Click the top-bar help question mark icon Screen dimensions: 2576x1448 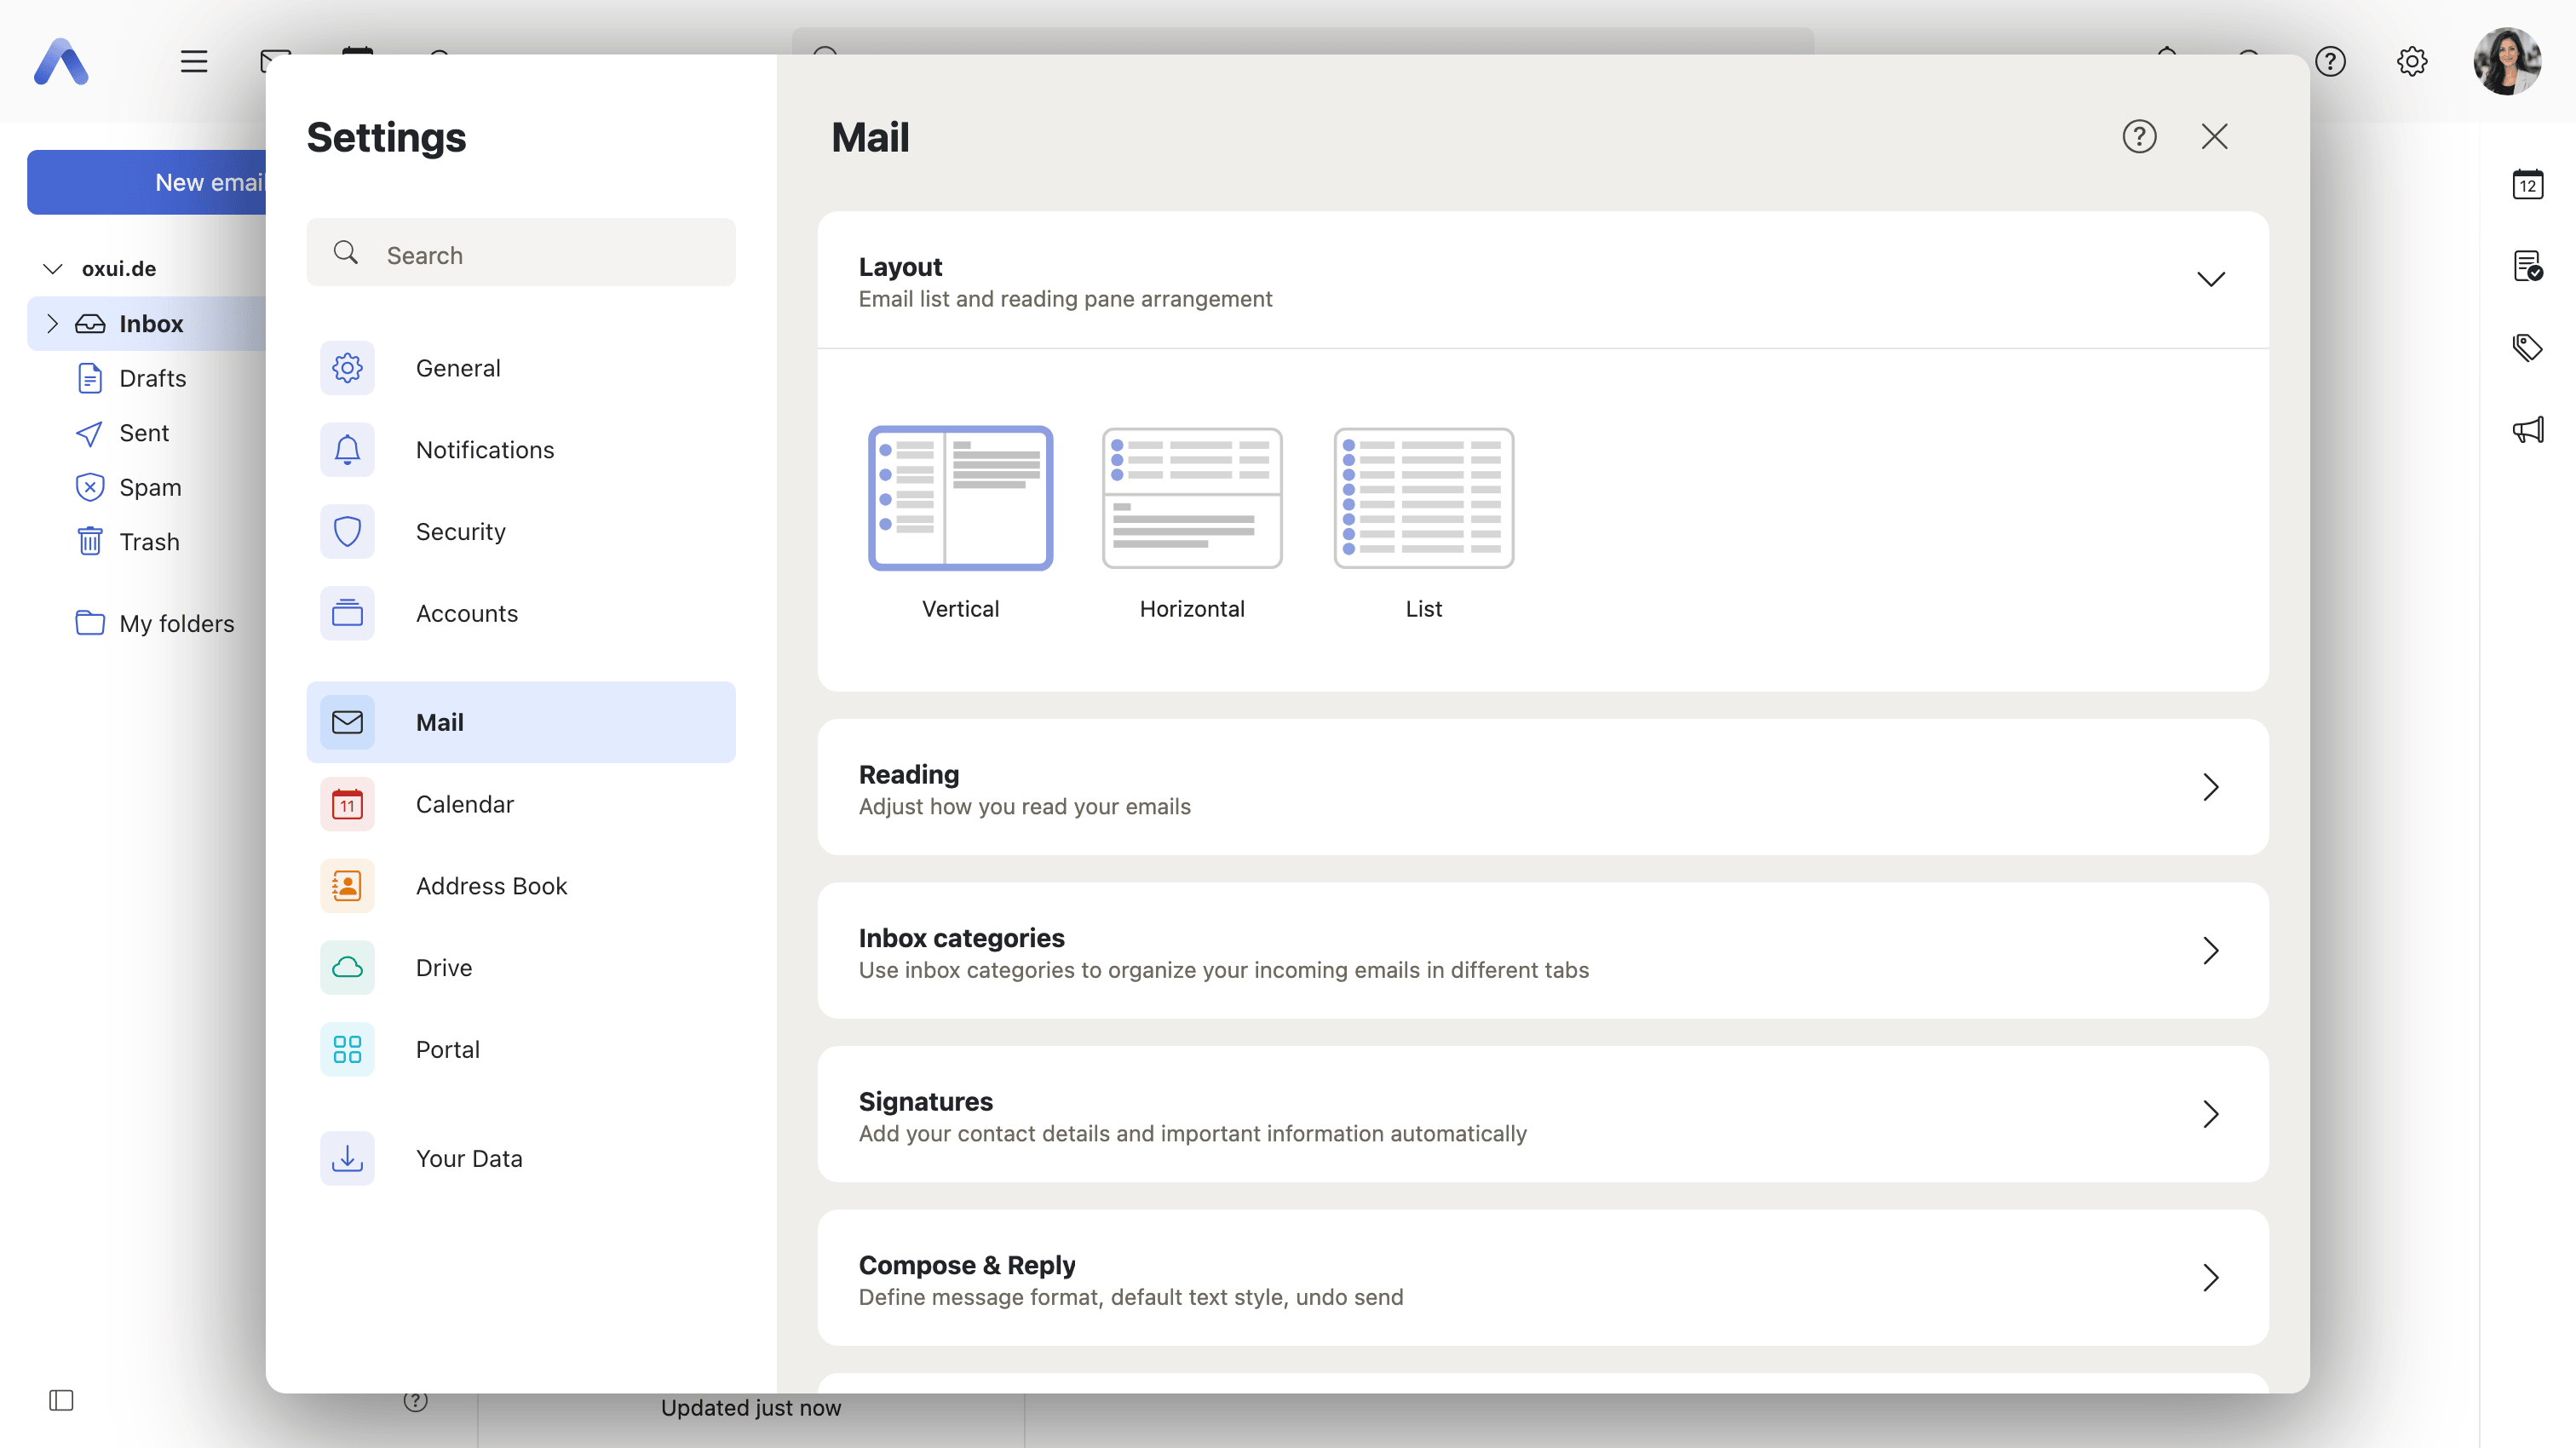(2330, 61)
